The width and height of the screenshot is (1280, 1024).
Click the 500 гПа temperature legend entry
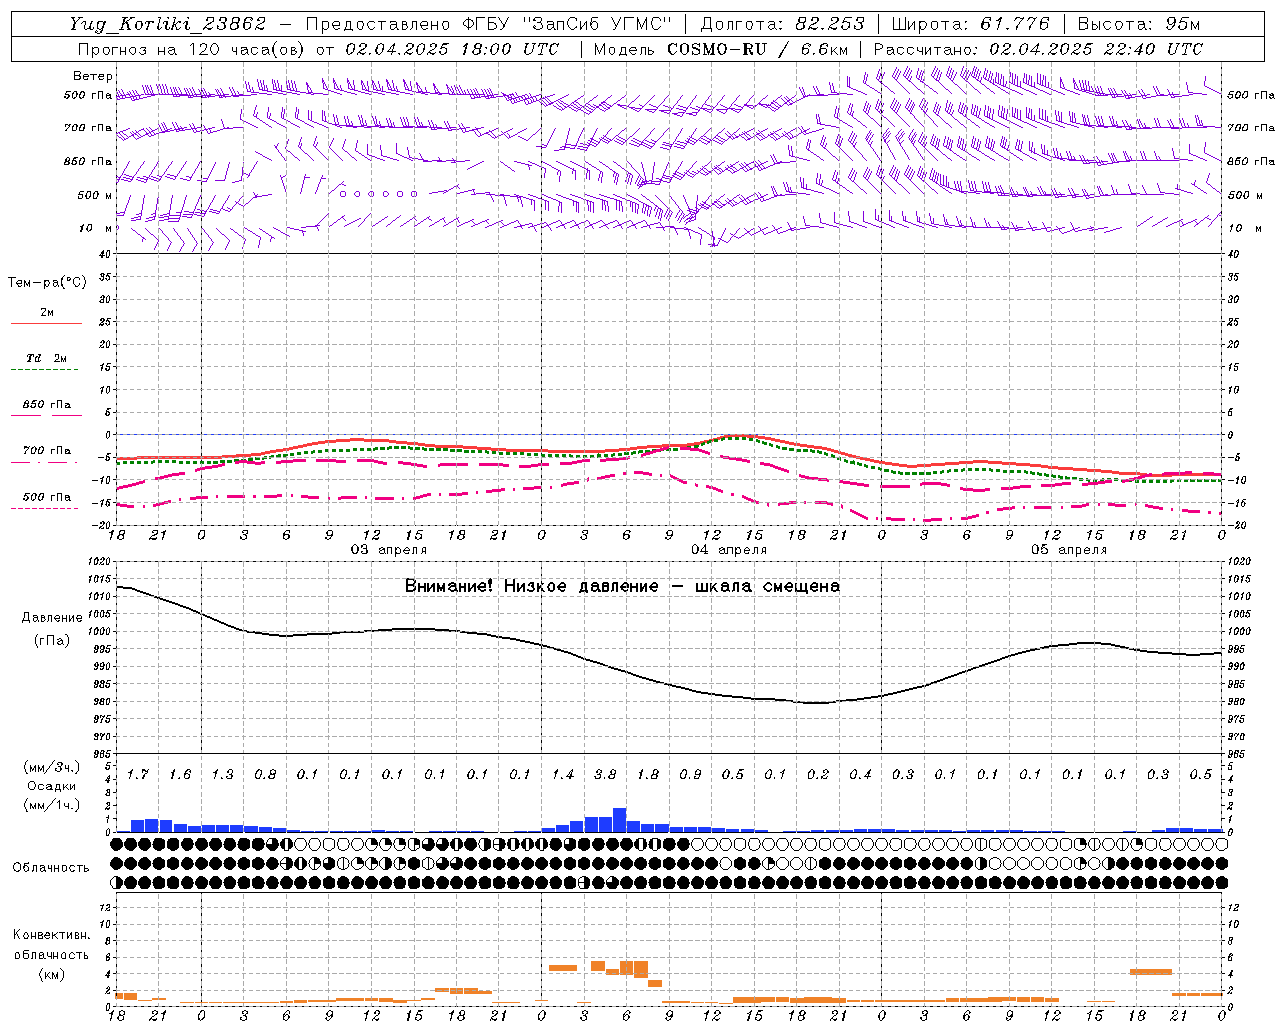click(x=47, y=497)
